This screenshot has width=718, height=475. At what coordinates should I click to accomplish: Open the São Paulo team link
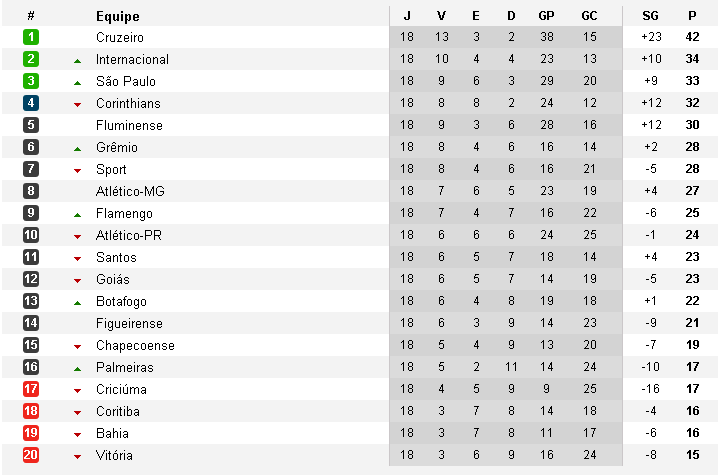pos(126,81)
